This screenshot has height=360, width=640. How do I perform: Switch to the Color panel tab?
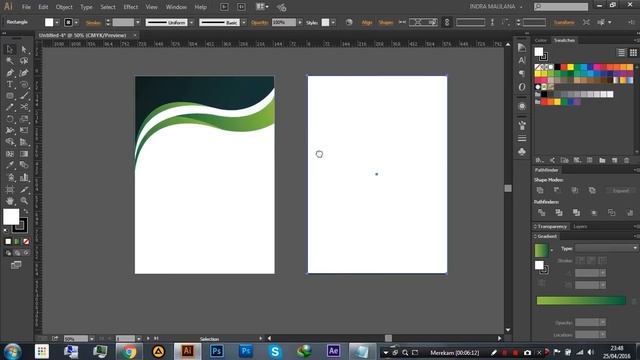[x=541, y=40]
